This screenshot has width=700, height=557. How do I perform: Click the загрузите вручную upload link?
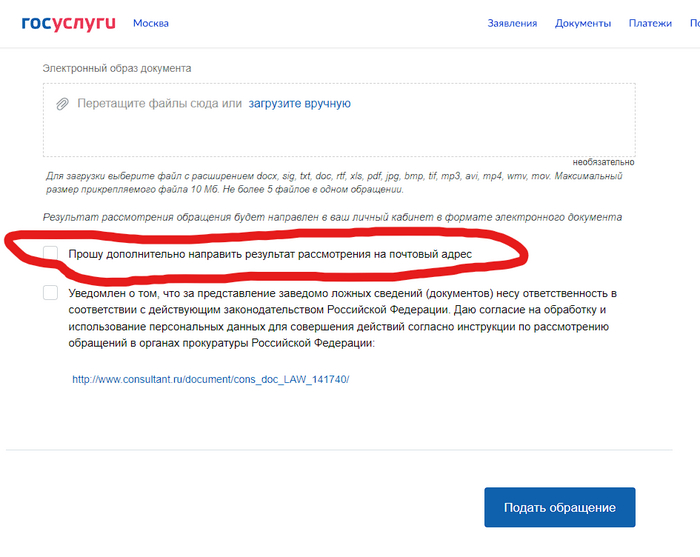(x=300, y=104)
